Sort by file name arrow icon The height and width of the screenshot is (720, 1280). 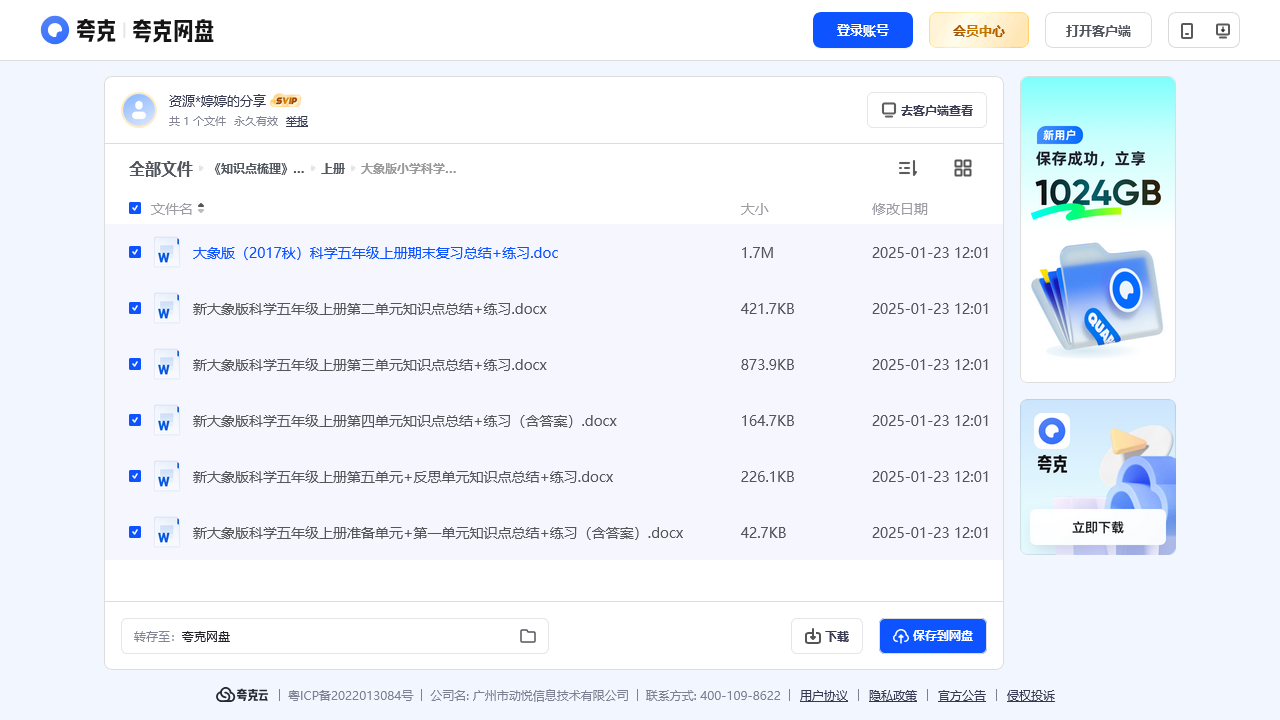(201, 208)
